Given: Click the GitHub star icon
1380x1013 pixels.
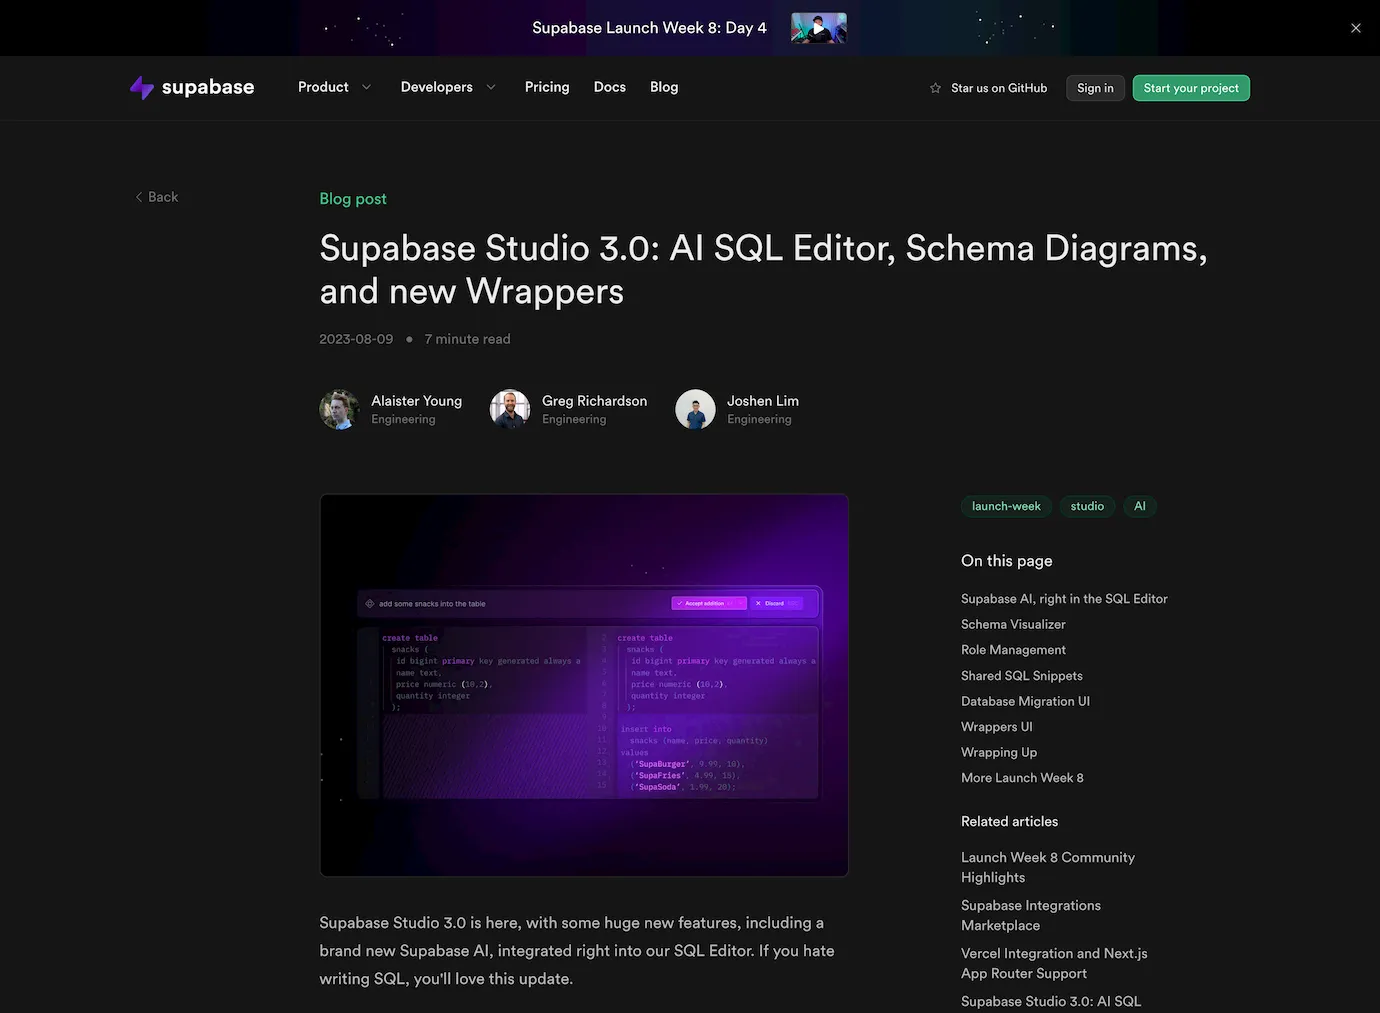Looking at the screenshot, I should [935, 88].
